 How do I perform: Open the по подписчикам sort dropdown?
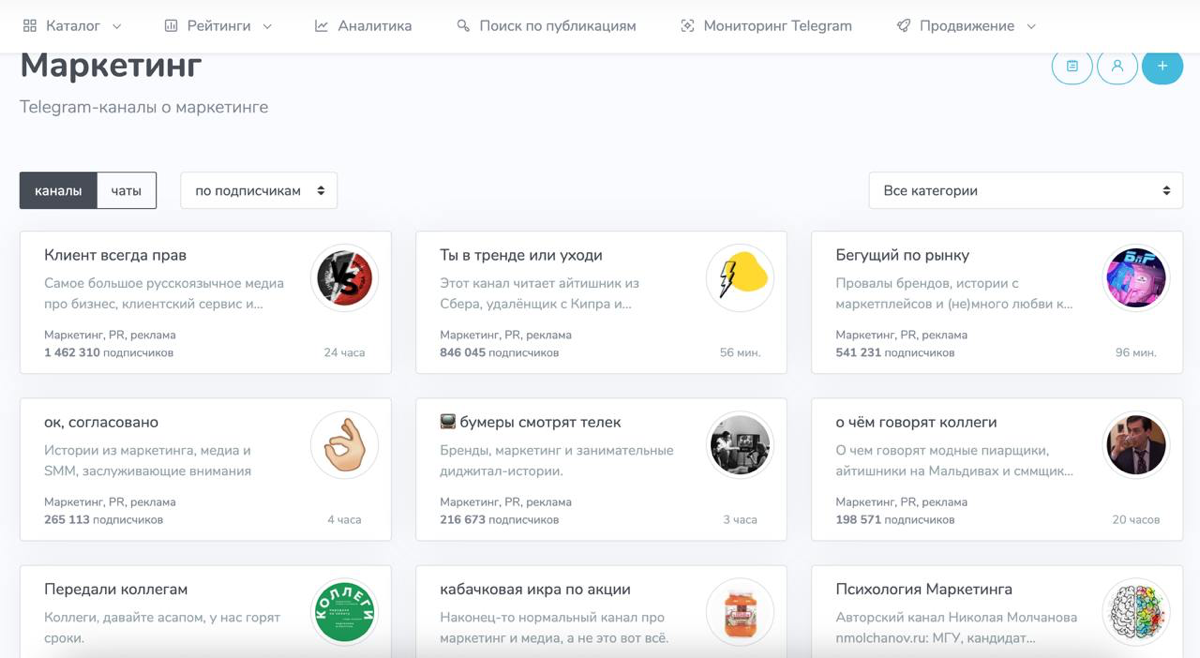click(x=259, y=190)
